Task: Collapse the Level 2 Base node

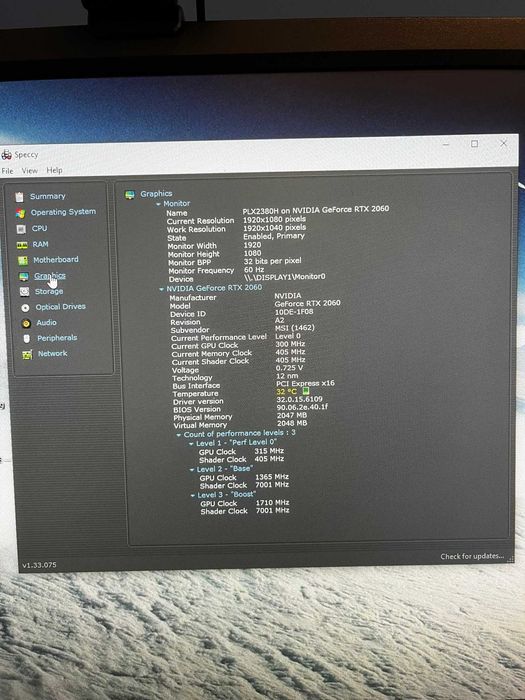Action: (x=192, y=470)
